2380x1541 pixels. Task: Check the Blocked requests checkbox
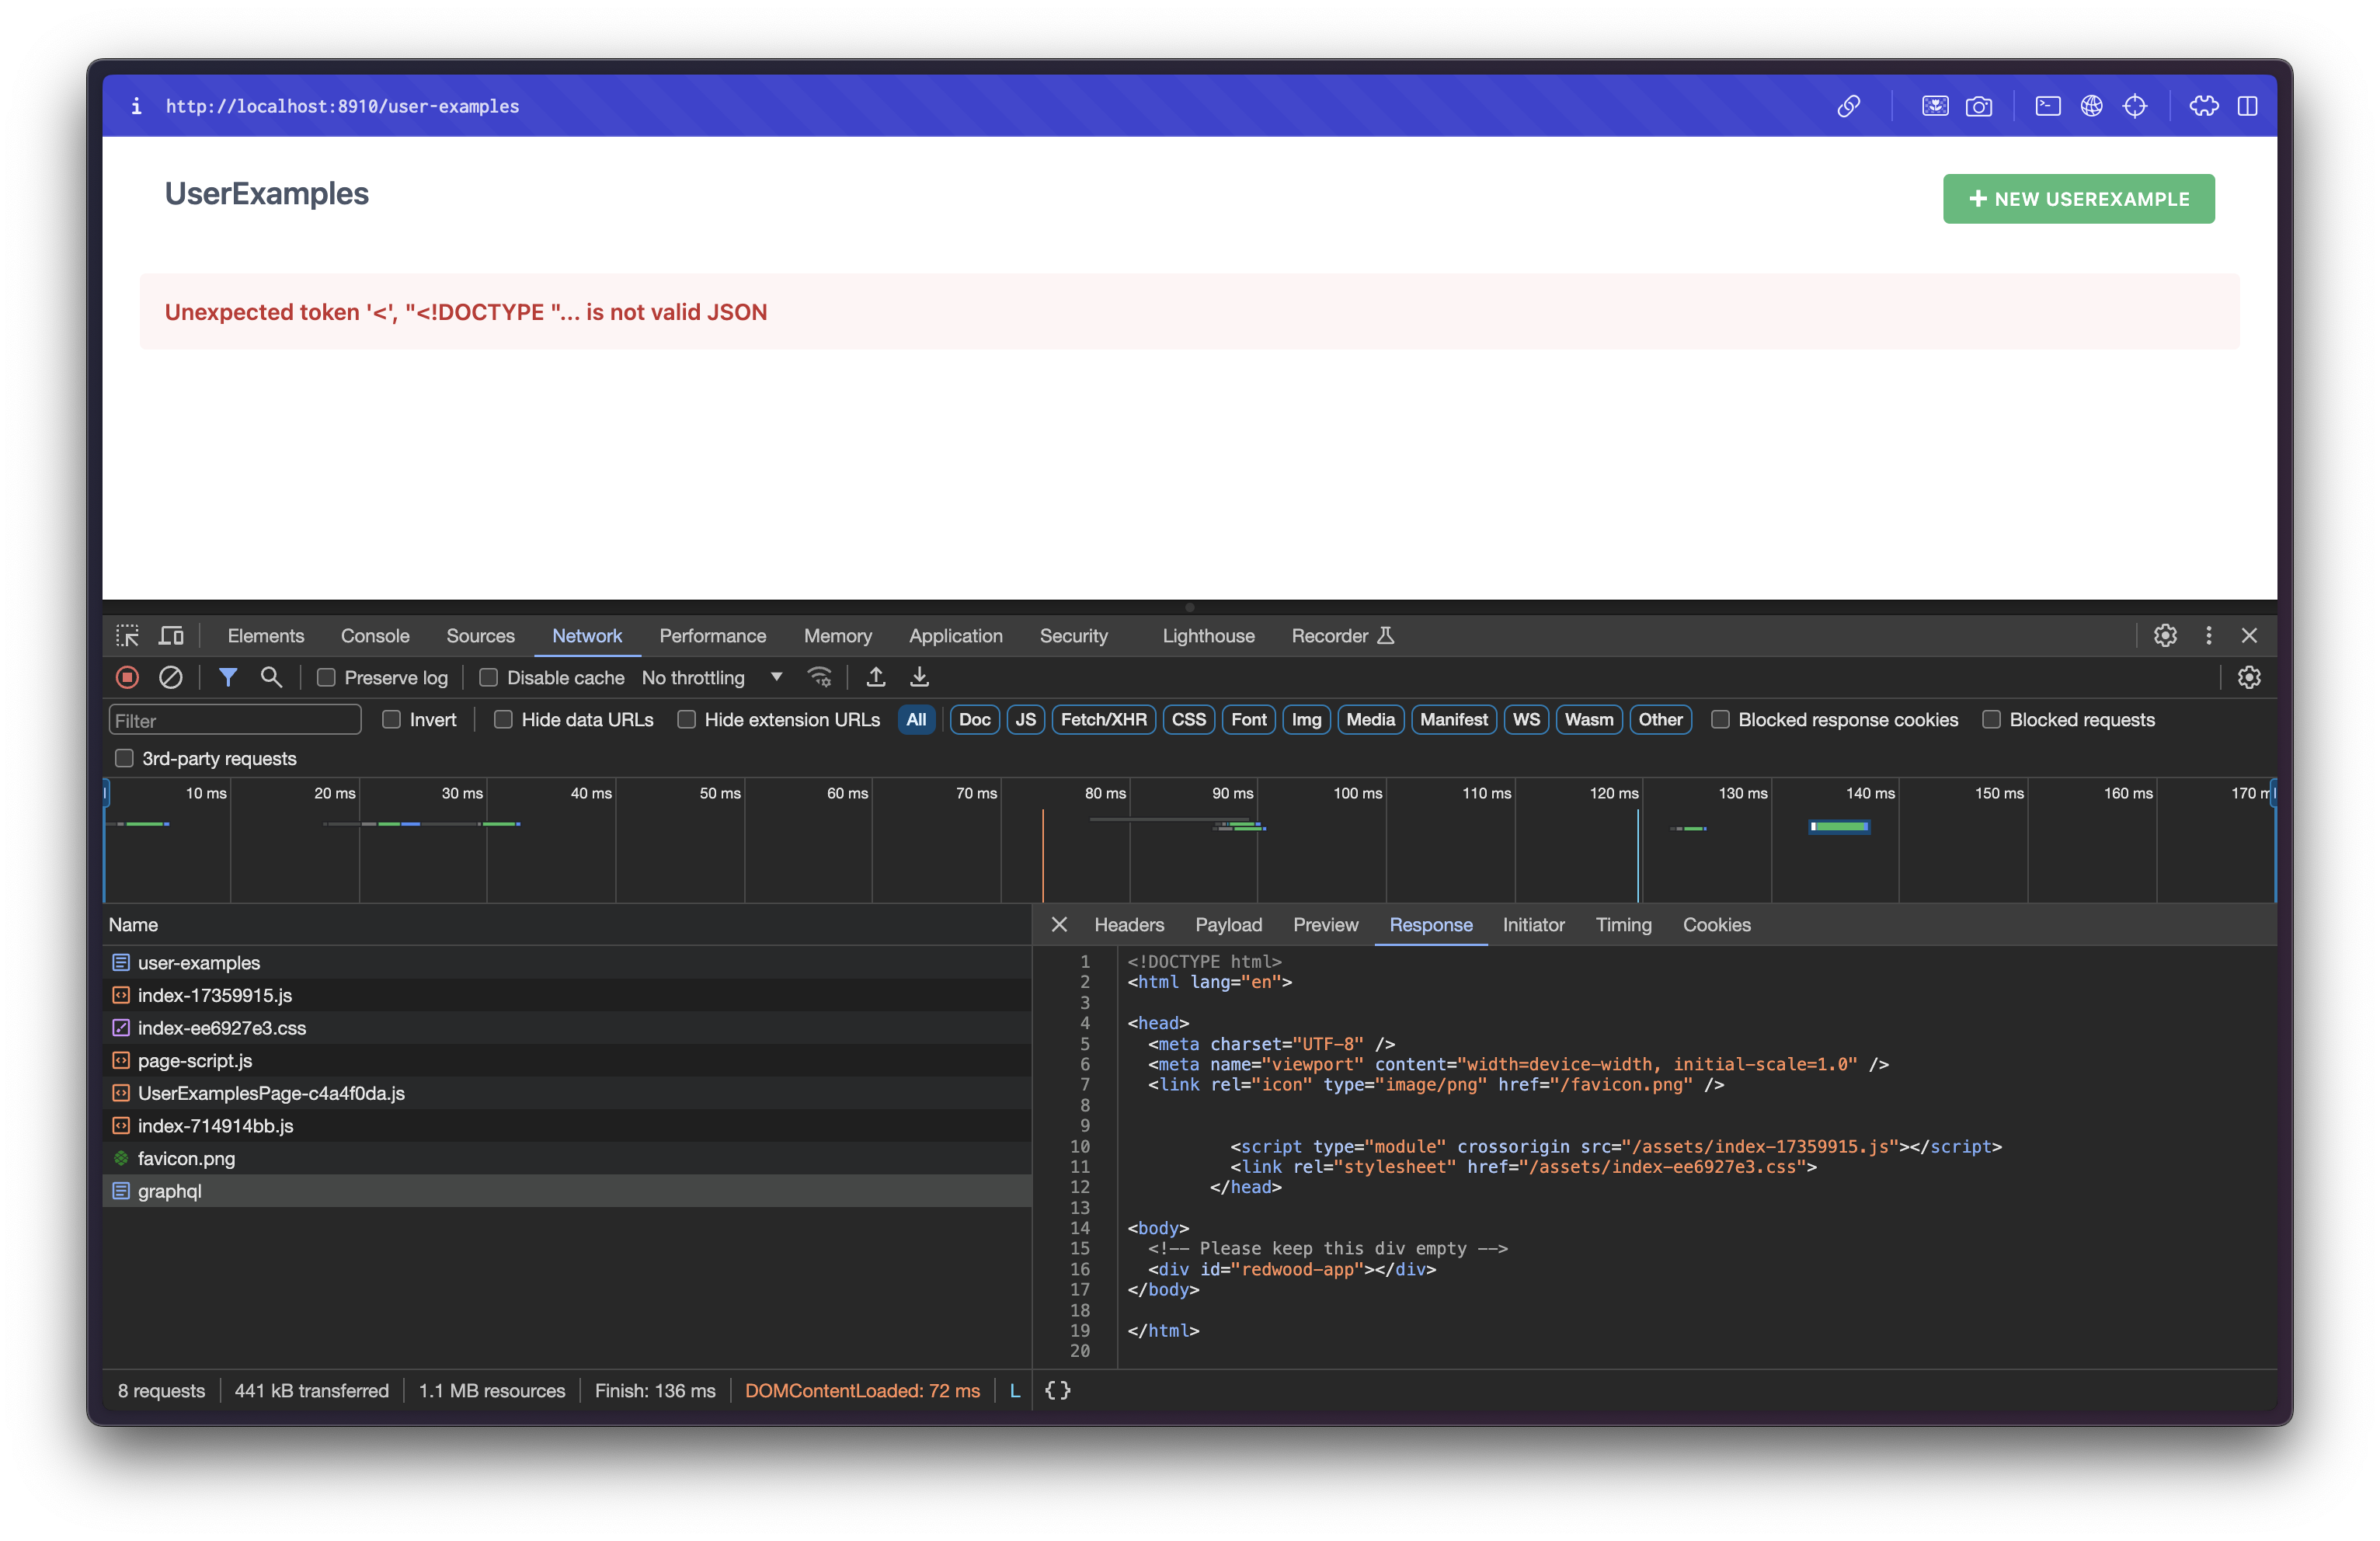[x=1991, y=720]
